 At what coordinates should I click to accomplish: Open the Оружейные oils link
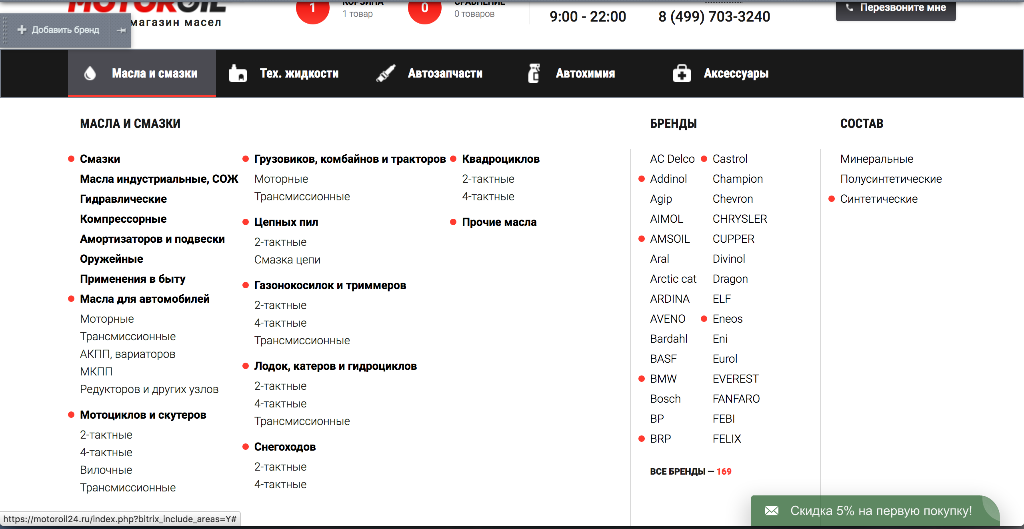point(112,259)
